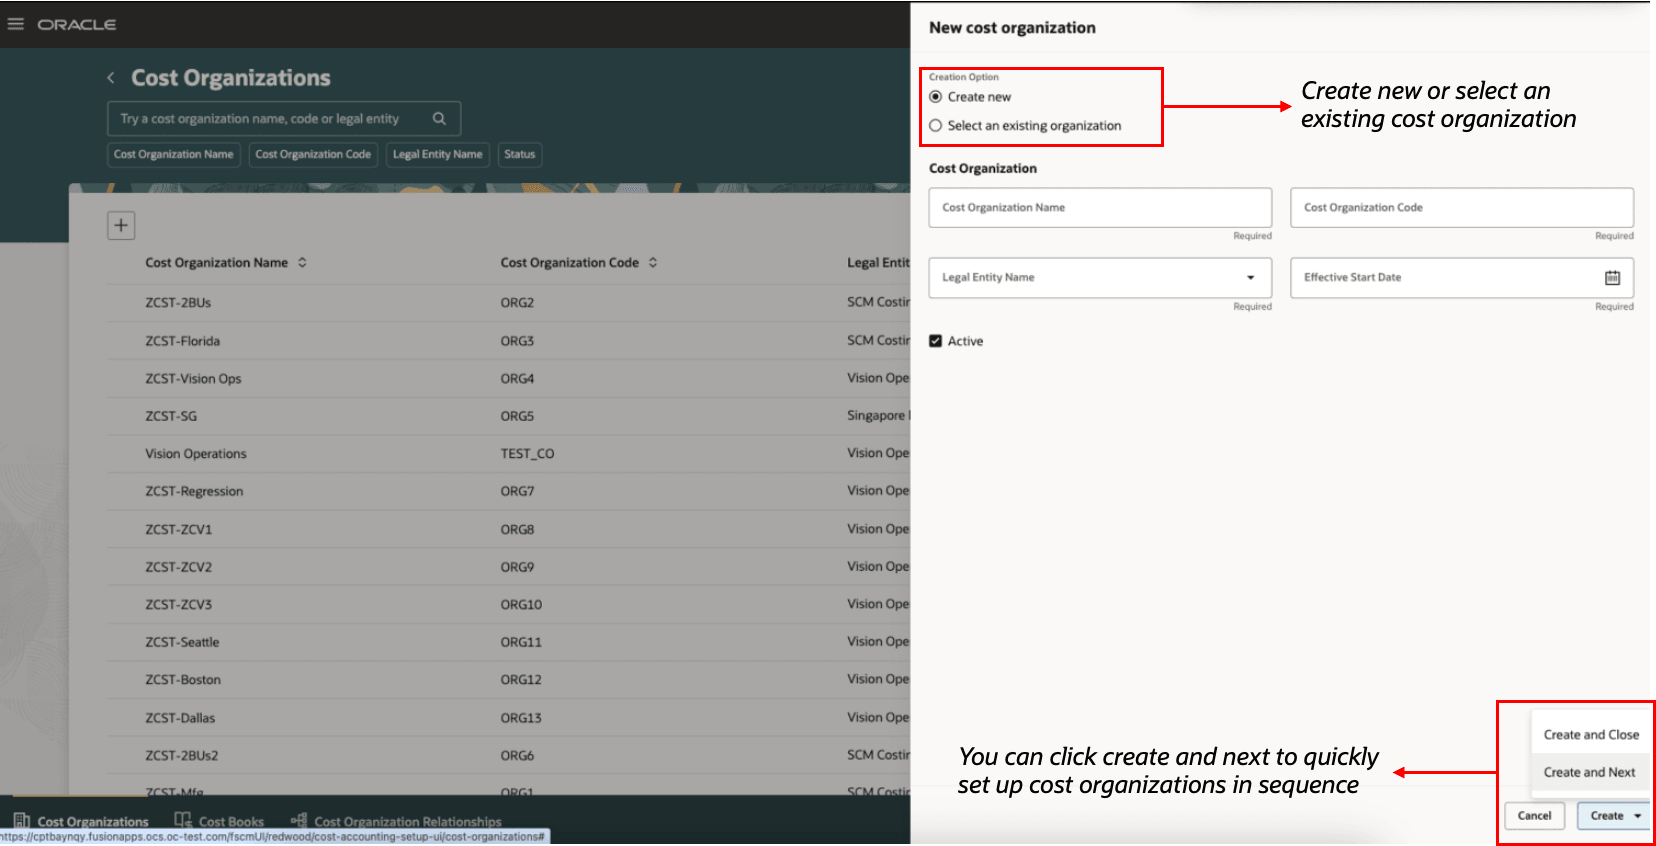This screenshot has height=846, width=1656.
Task: Sort by Cost Organization Name column
Action: point(302,262)
